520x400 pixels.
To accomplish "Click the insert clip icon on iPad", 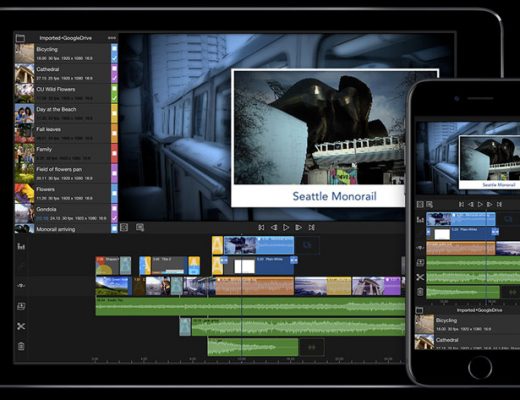I will 21,306.
